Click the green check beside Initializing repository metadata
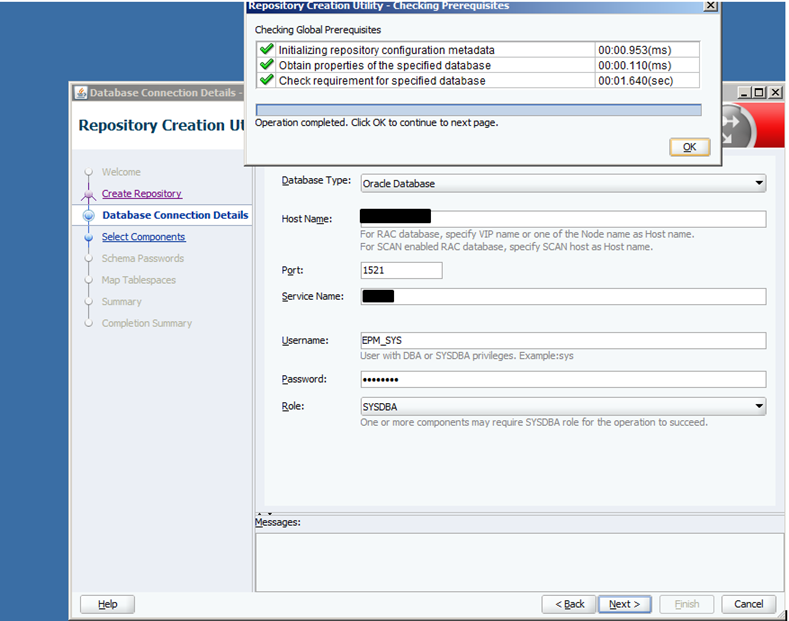Viewport: 789px width, 621px height. click(266, 50)
